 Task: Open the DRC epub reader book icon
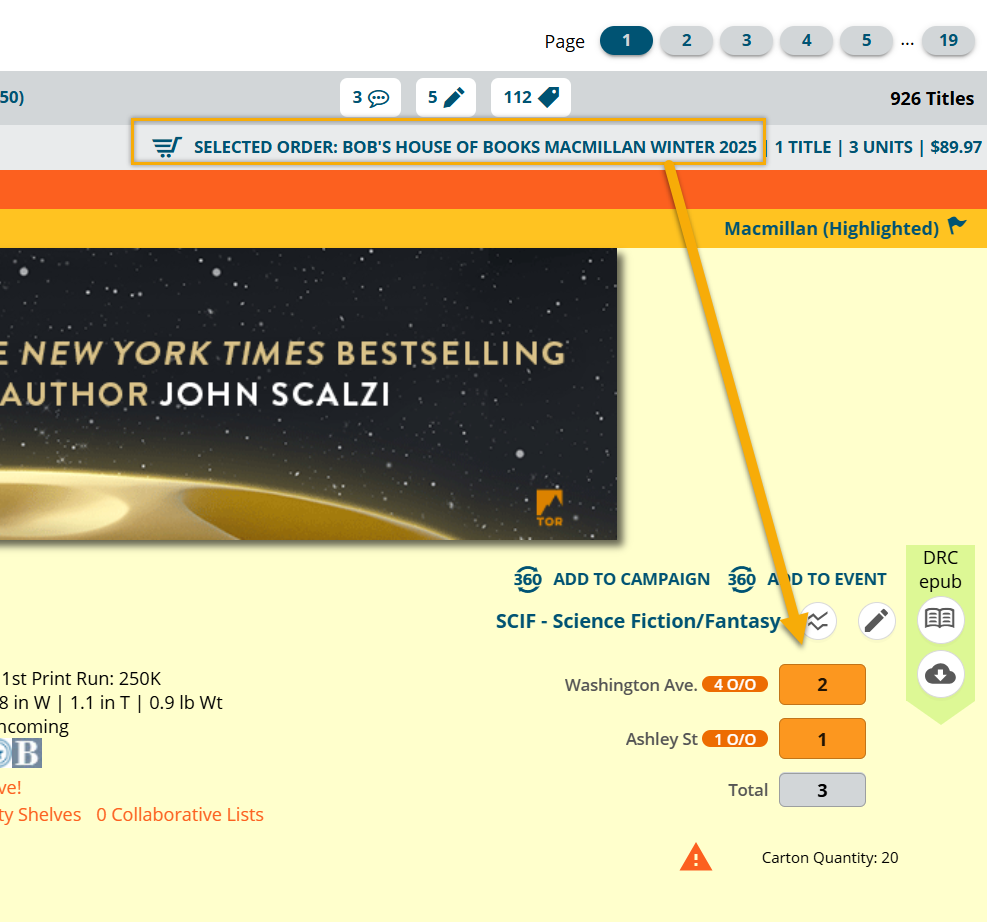click(x=940, y=619)
